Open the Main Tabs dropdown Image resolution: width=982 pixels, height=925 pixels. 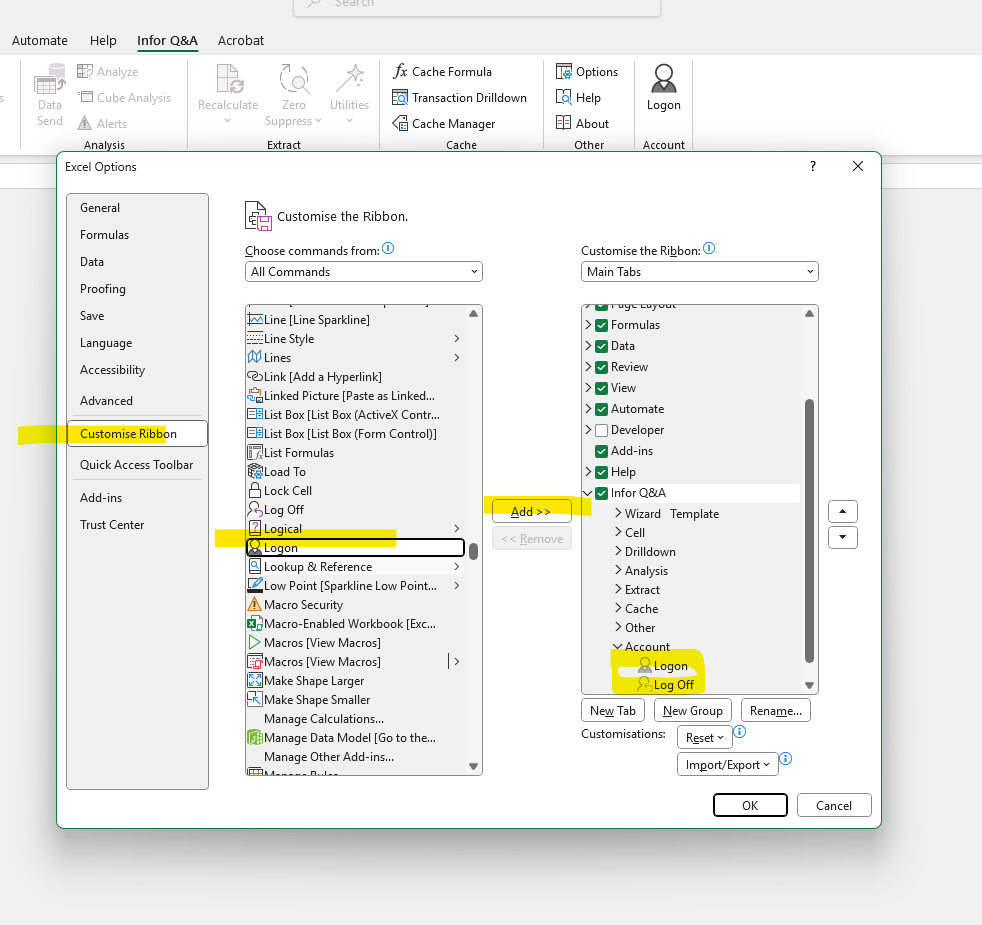(700, 272)
